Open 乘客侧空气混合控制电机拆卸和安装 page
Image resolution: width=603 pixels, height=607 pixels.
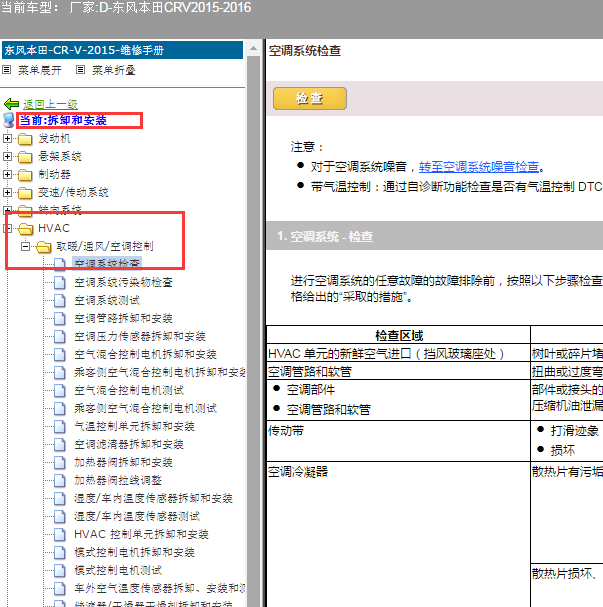coord(159,372)
